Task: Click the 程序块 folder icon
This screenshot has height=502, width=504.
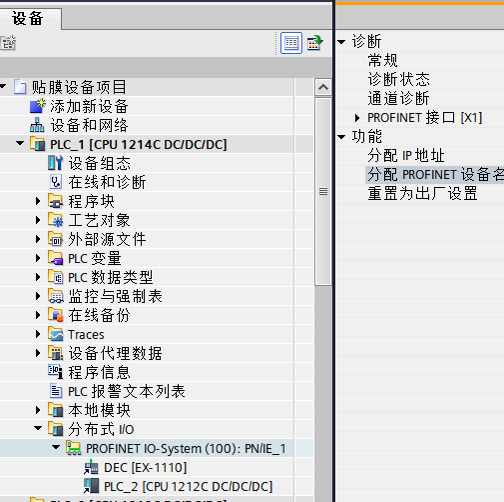Action: coord(56,201)
